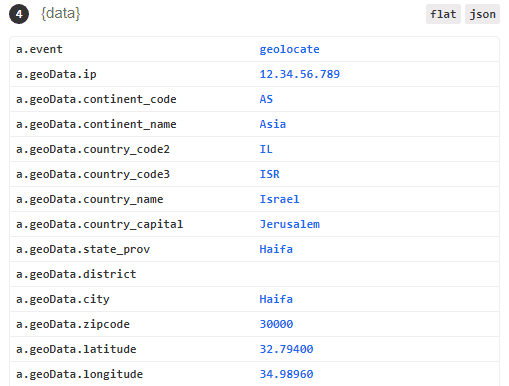Select the a.geoData.country_code3 key
Image resolution: width=509 pixels, height=386 pixels.
pos(93,174)
